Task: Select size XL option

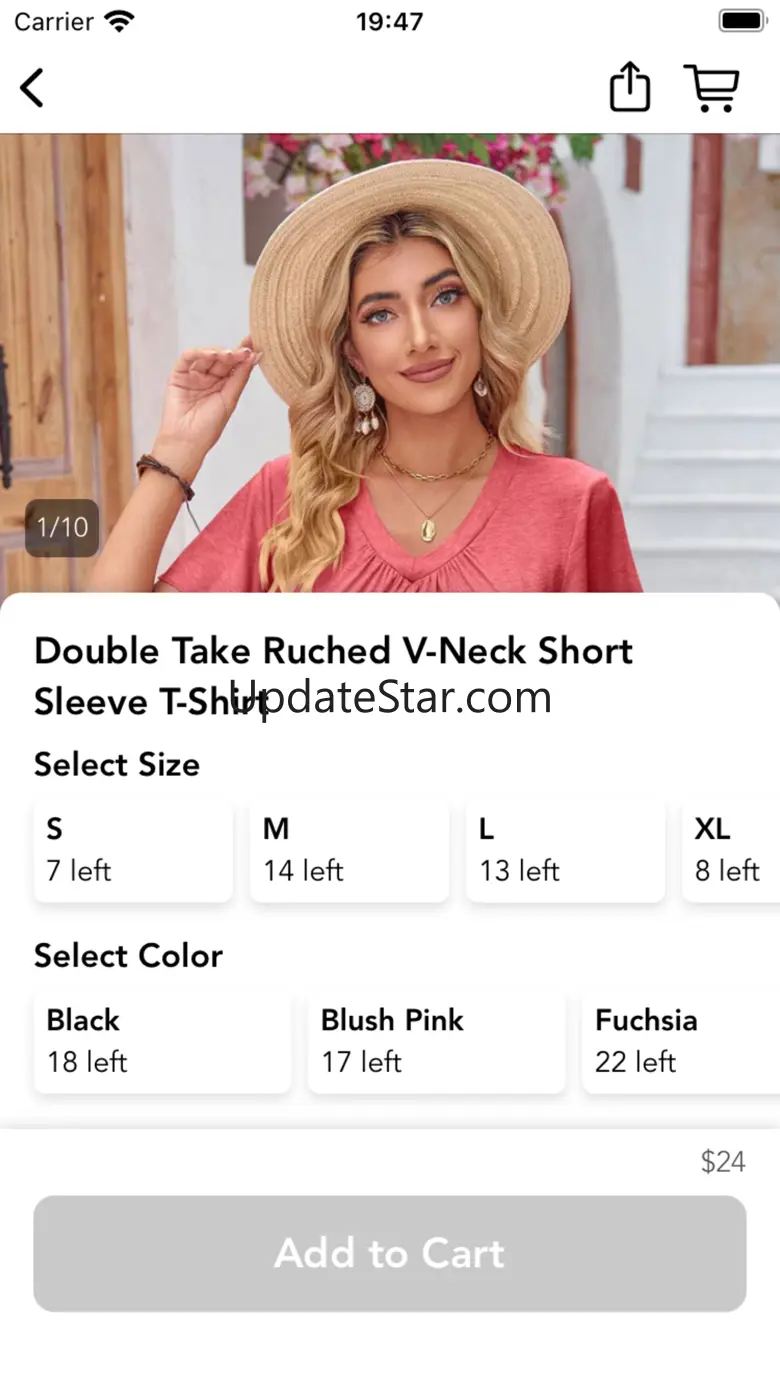Action: coord(731,849)
